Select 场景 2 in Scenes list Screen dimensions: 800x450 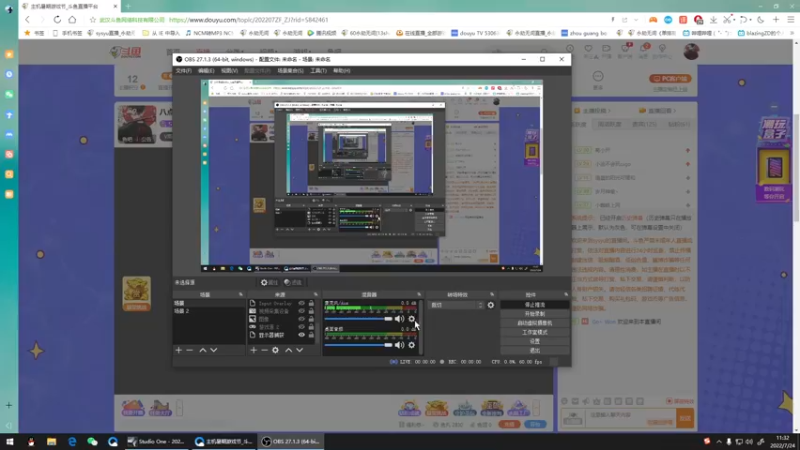click(x=209, y=311)
